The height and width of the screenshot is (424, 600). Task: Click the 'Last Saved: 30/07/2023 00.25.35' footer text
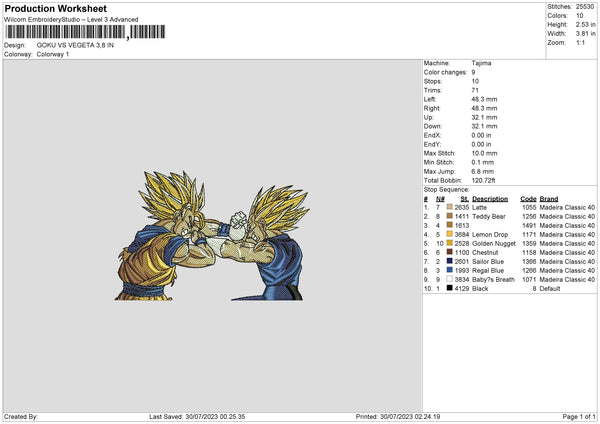point(197,417)
